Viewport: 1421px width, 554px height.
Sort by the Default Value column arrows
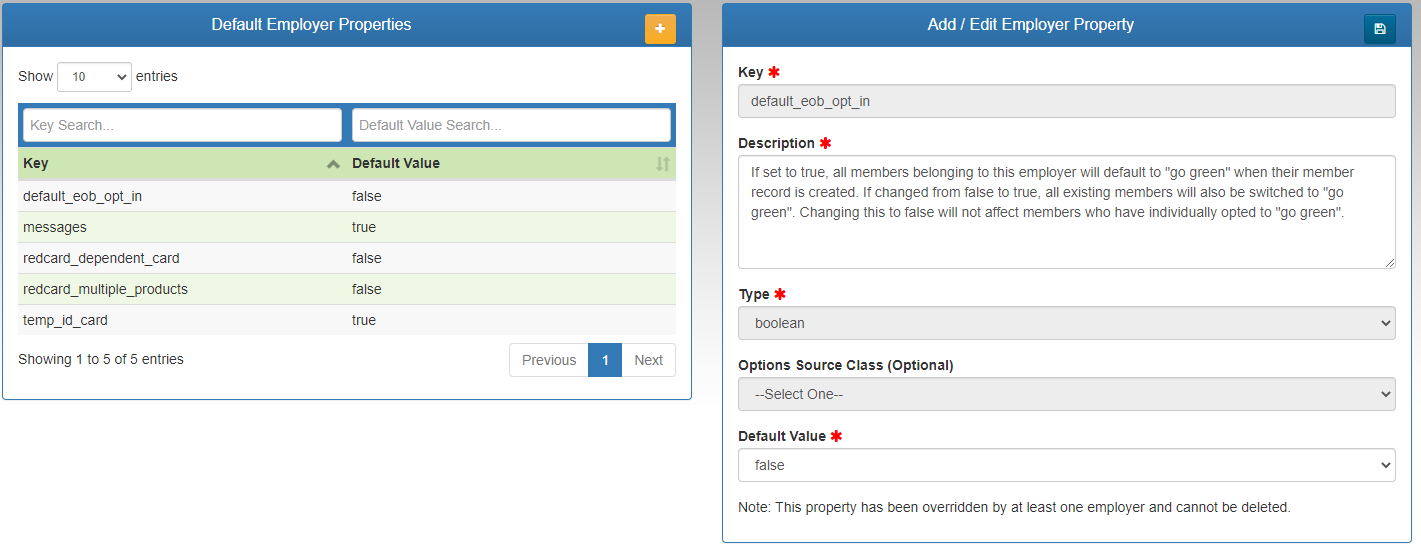click(x=662, y=164)
